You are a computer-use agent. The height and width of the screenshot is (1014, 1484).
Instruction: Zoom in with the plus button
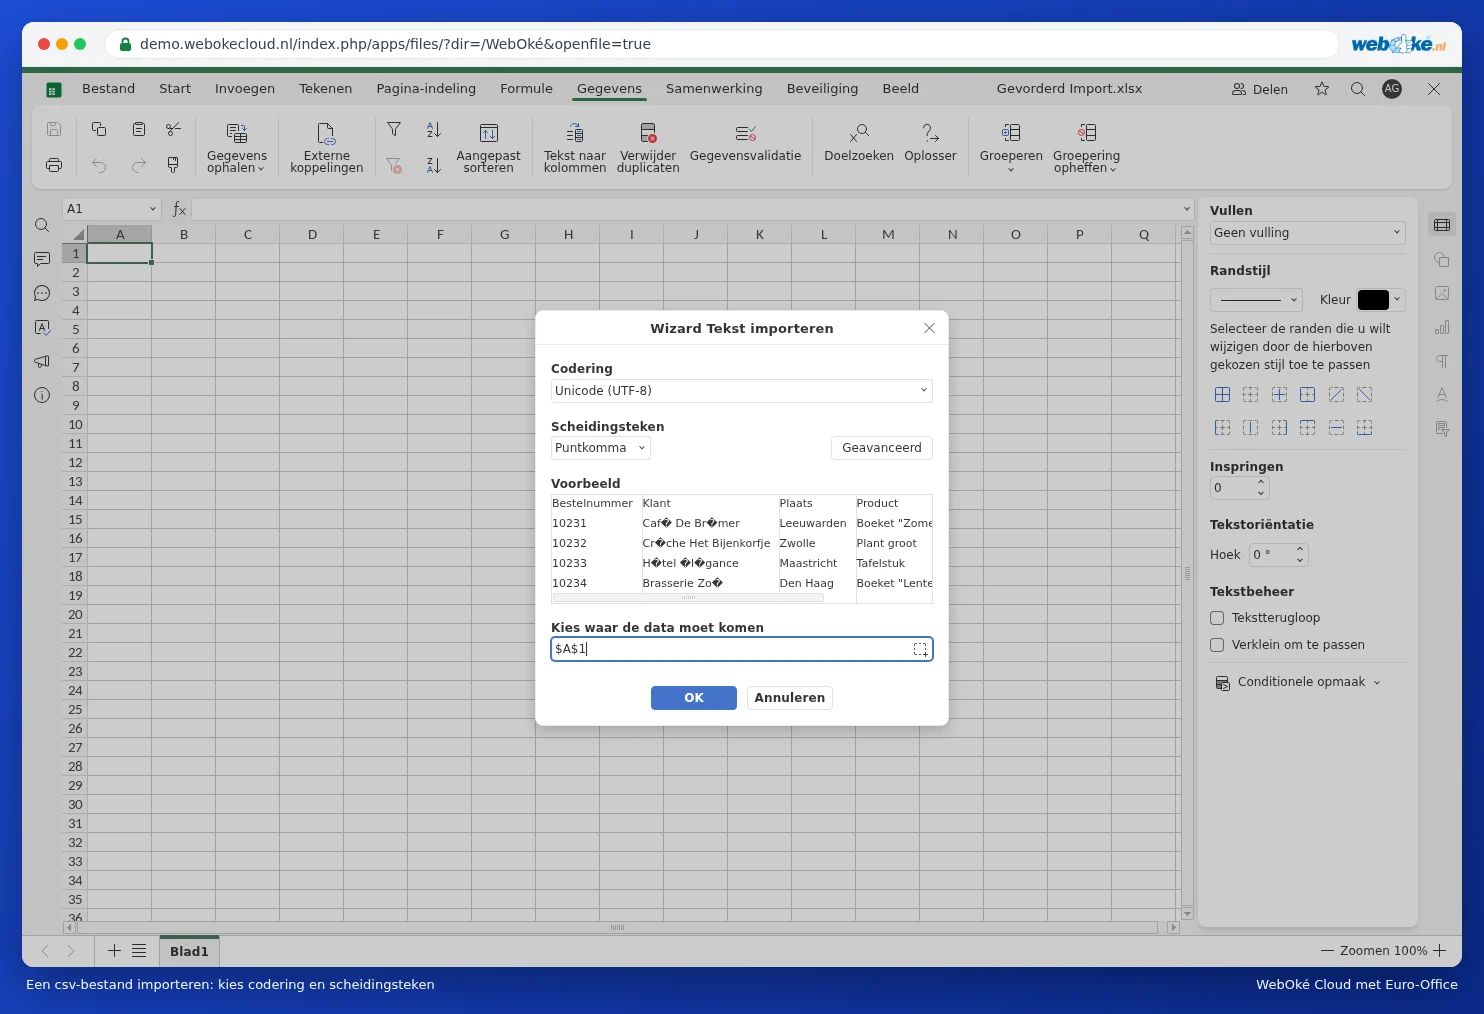pyautogui.click(x=1440, y=951)
